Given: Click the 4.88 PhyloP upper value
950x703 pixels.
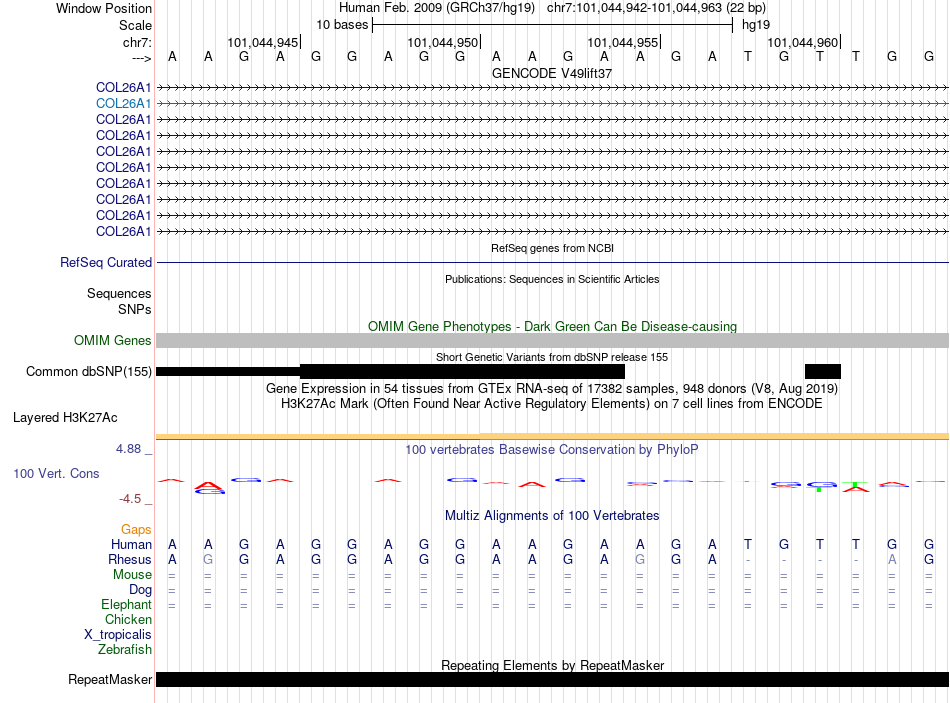Looking at the screenshot, I should coord(128,449).
